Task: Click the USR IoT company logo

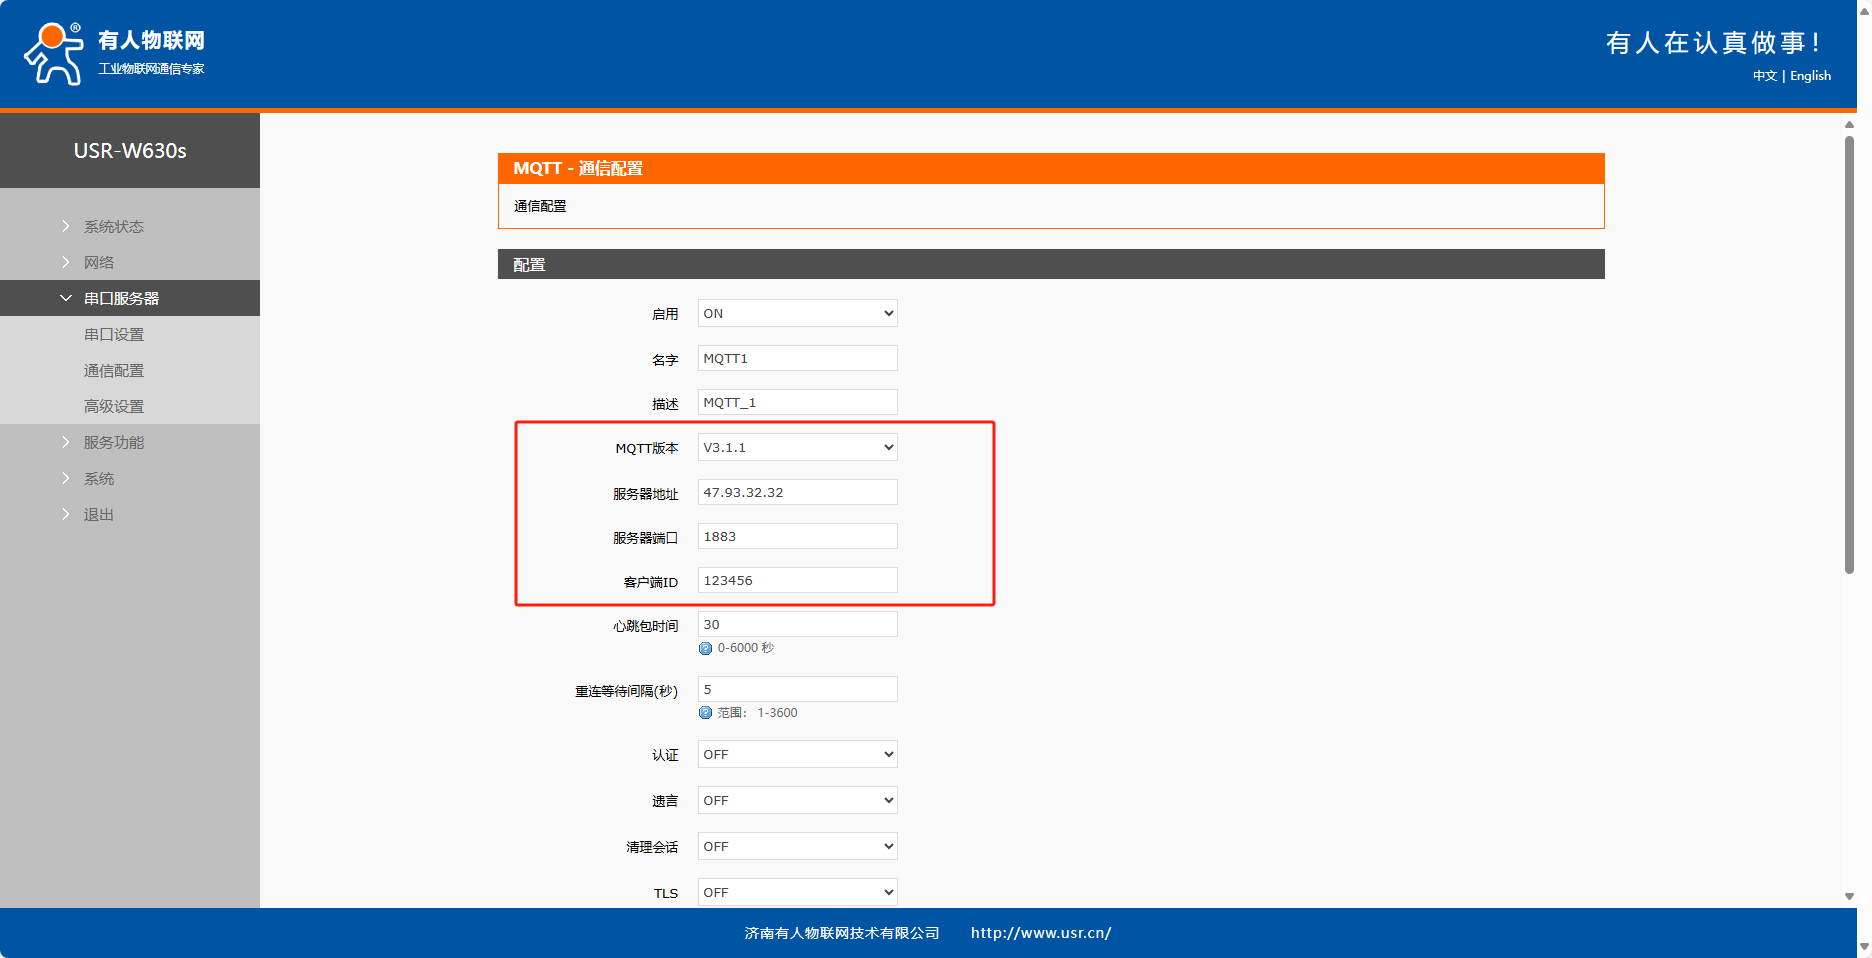Action: click(x=114, y=53)
